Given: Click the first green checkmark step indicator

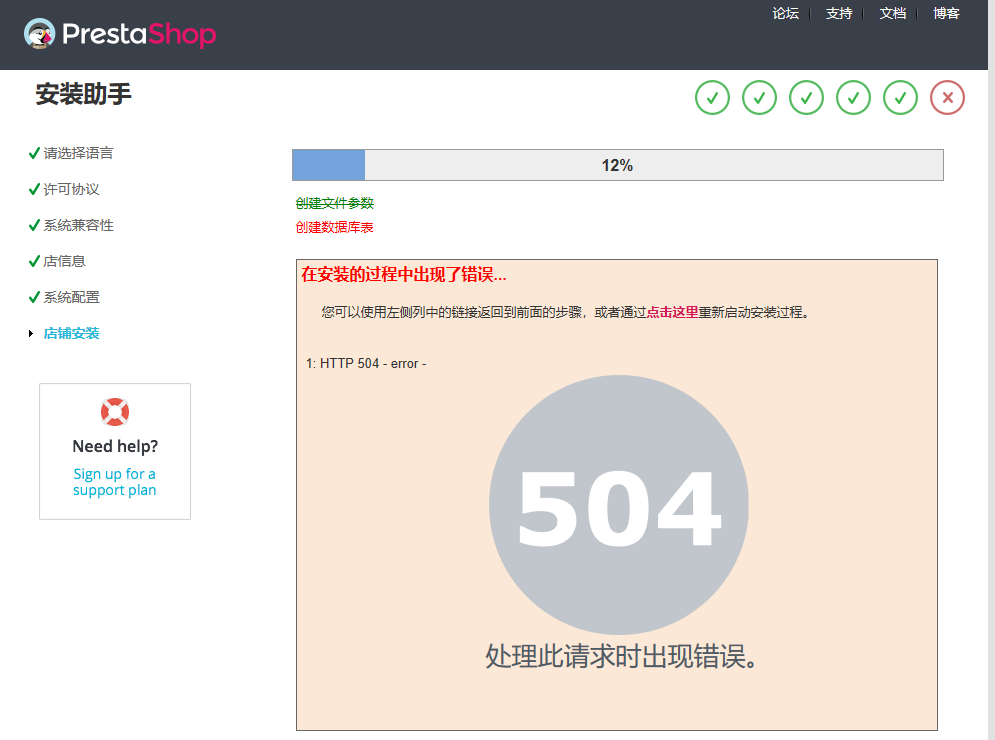Looking at the screenshot, I should tap(712, 97).
